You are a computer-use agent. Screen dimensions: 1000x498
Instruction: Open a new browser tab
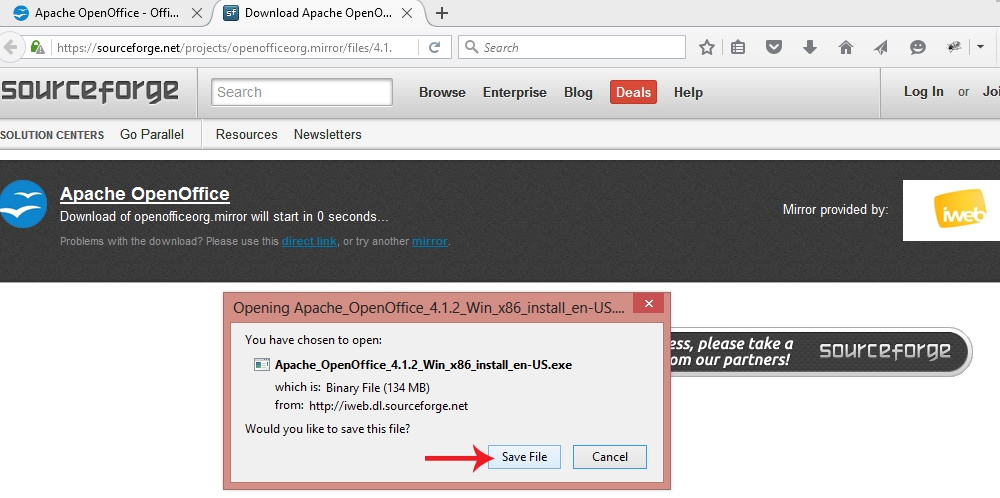pyautogui.click(x=441, y=13)
